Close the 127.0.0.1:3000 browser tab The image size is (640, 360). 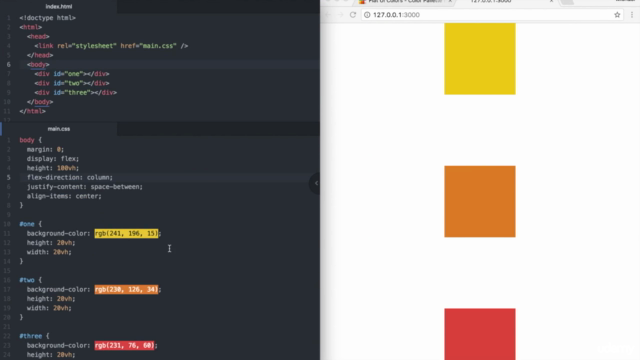click(551, 2)
